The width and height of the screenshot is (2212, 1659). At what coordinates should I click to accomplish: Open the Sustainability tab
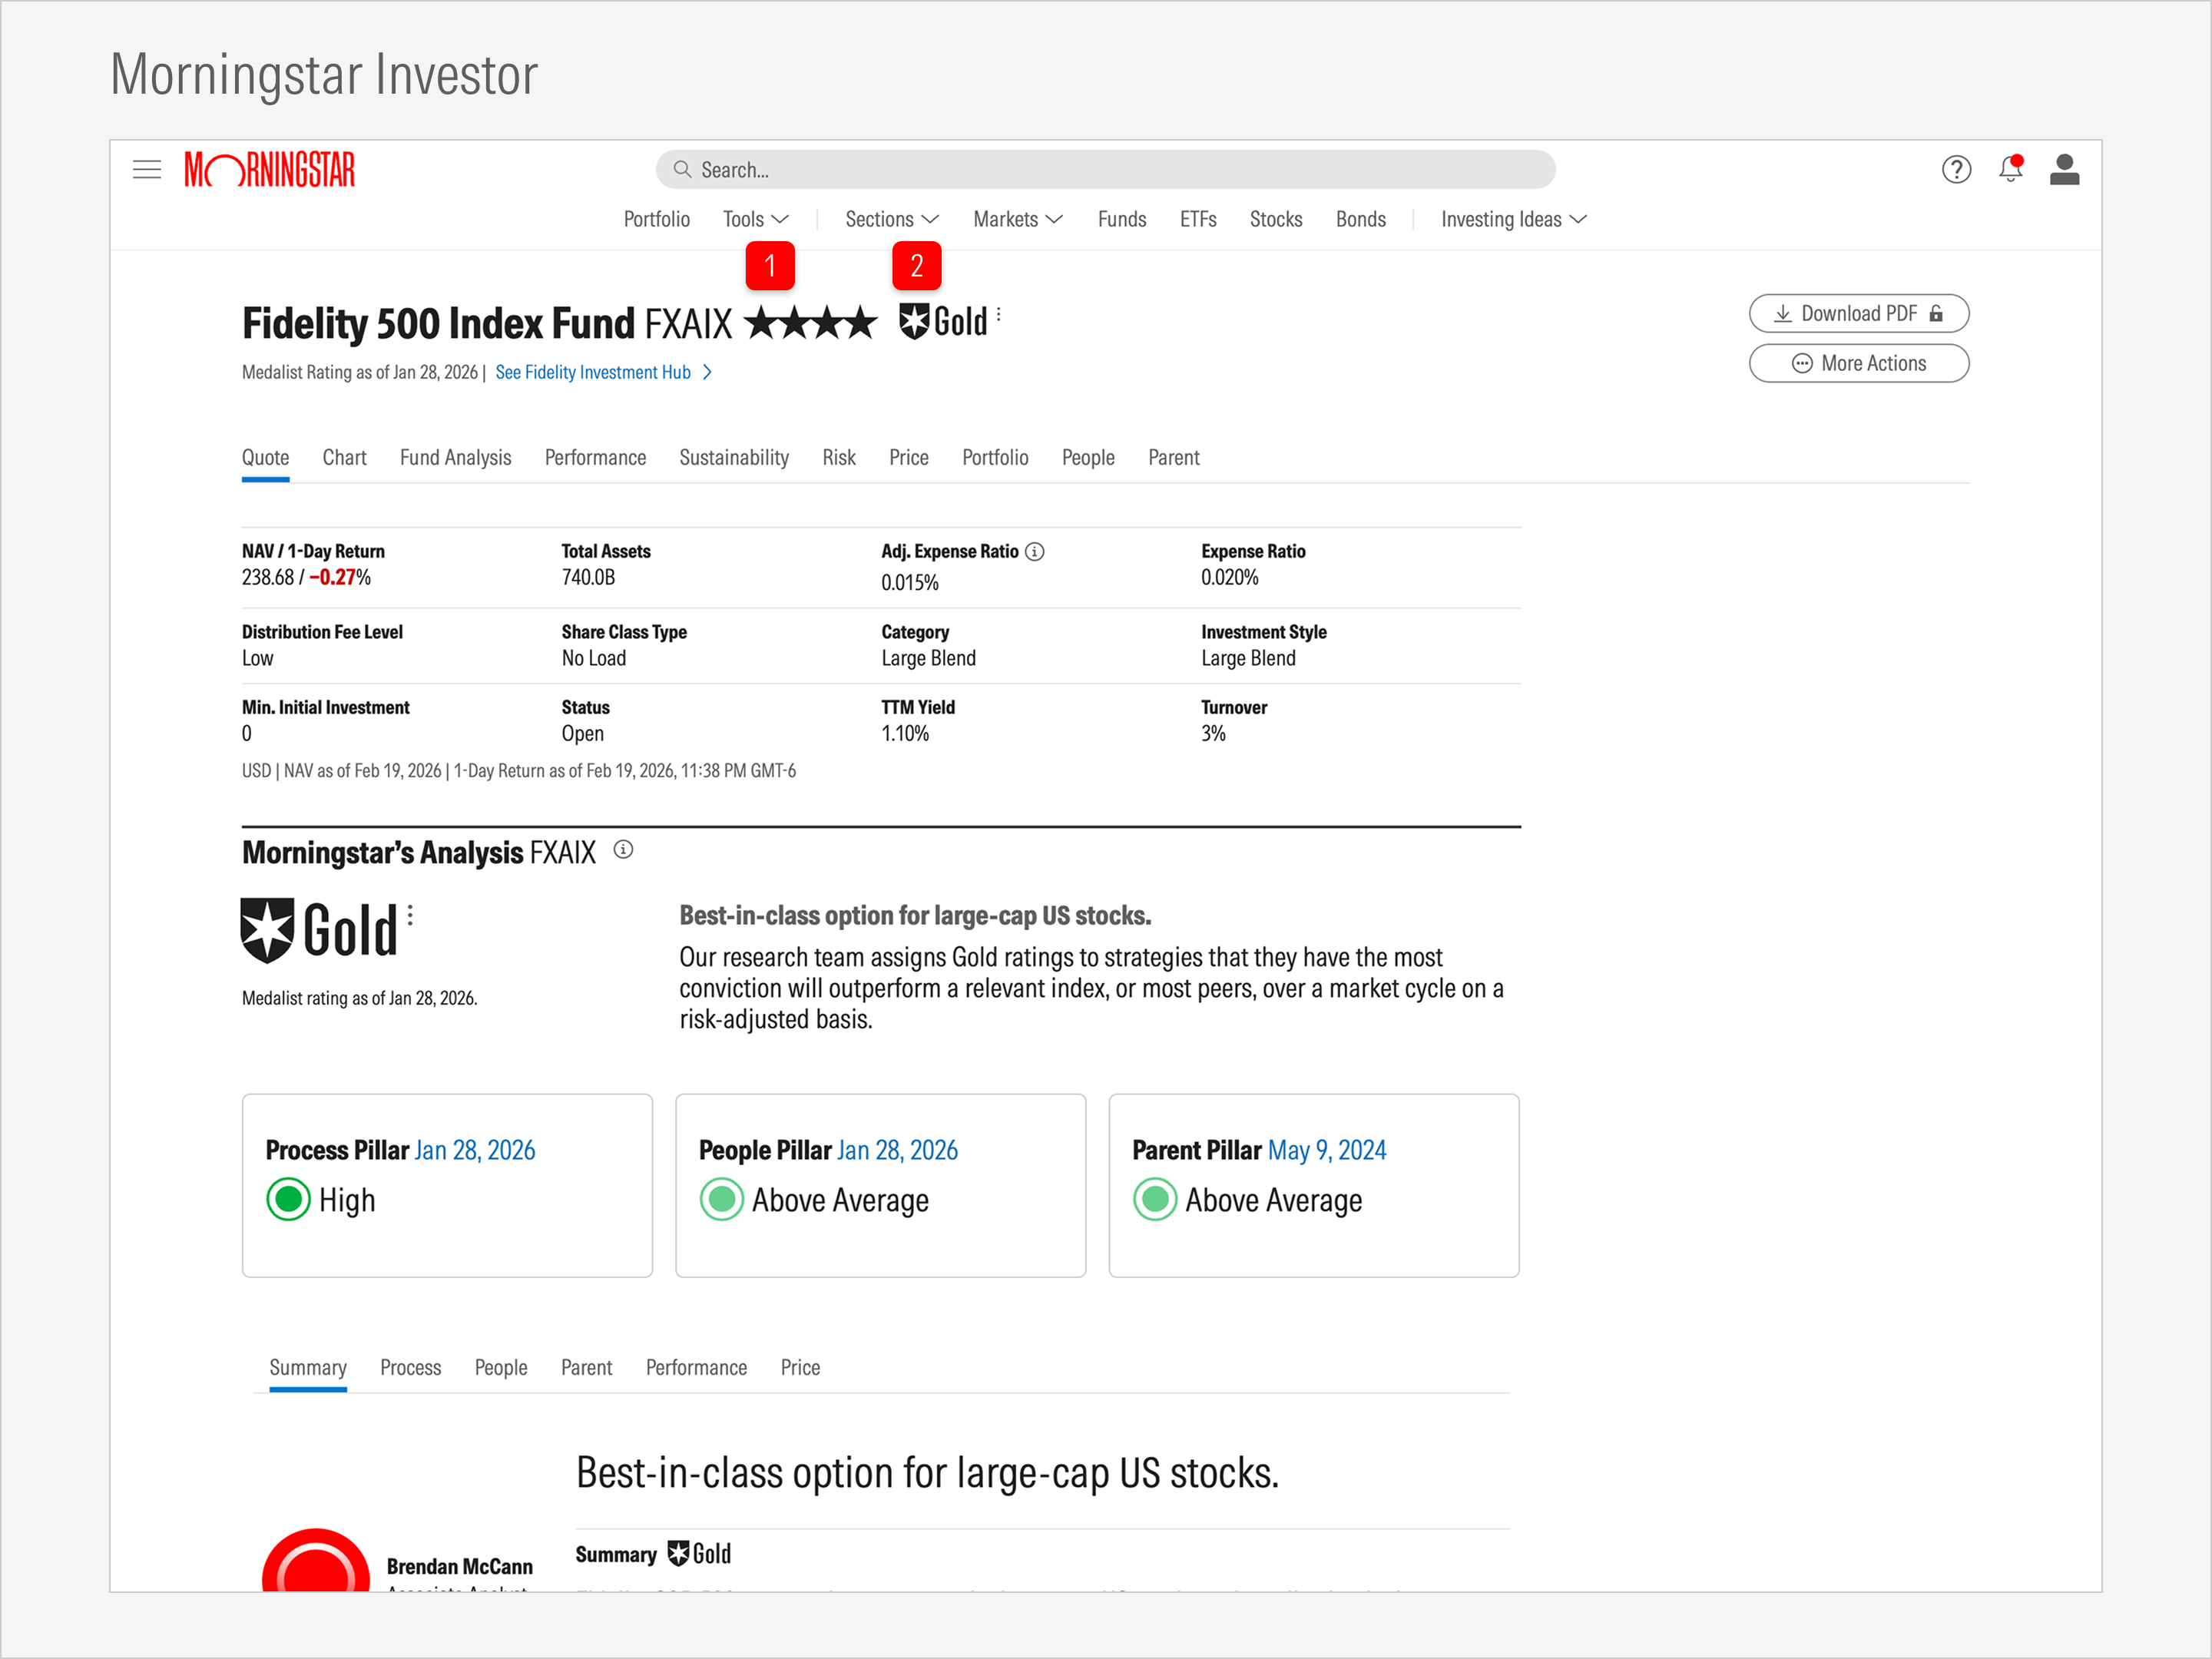(734, 458)
